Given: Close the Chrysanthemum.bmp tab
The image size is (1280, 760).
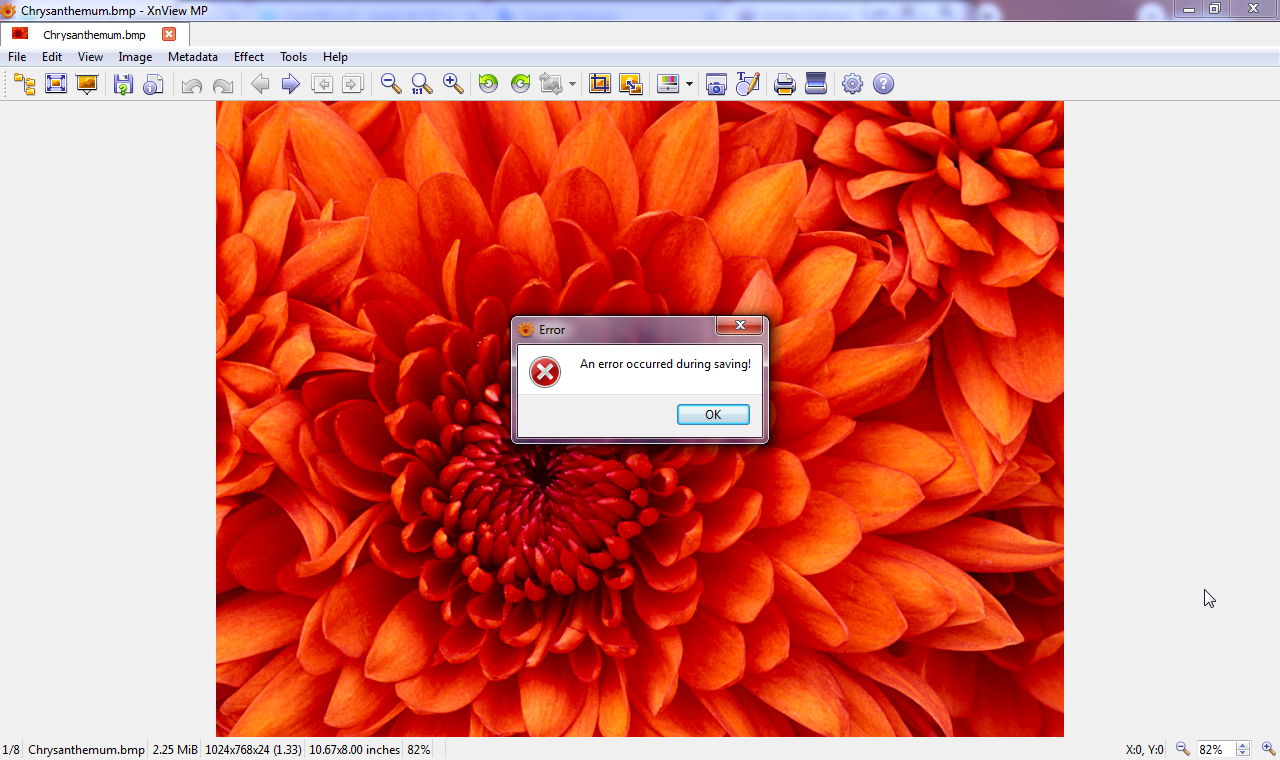Looking at the screenshot, I should 169,34.
